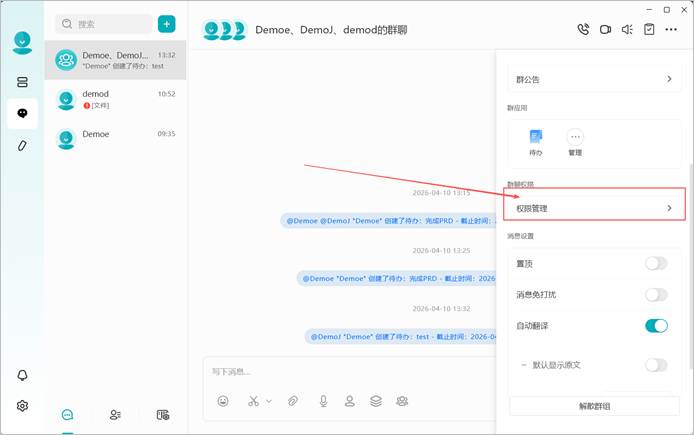Click the 13:25 @Demoe 完成PRD message
The image size is (694, 435).
(x=397, y=278)
